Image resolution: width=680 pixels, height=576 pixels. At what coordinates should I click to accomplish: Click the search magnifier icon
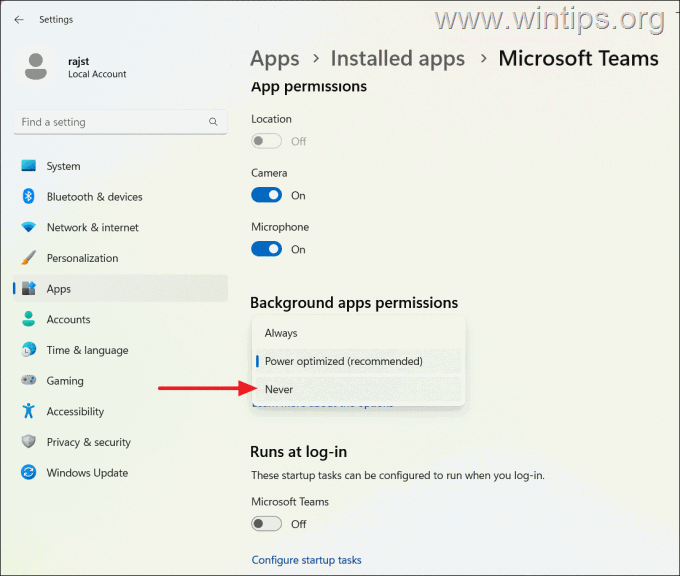(x=213, y=122)
